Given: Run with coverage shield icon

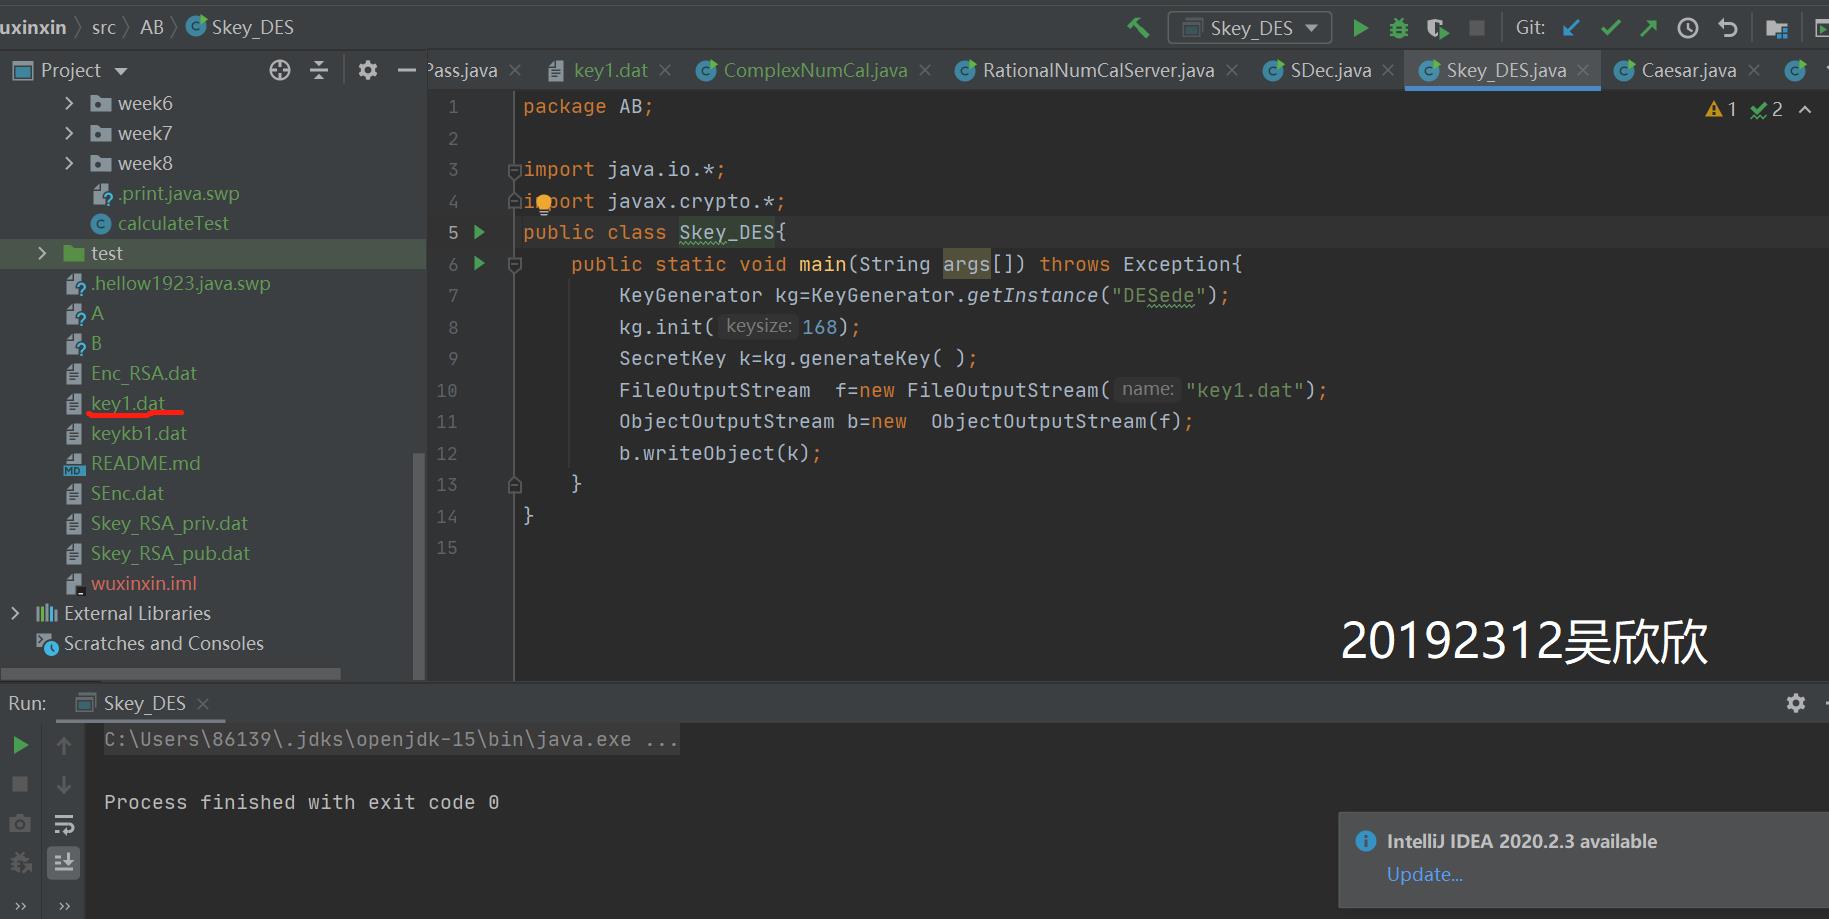Looking at the screenshot, I should pos(1437,28).
